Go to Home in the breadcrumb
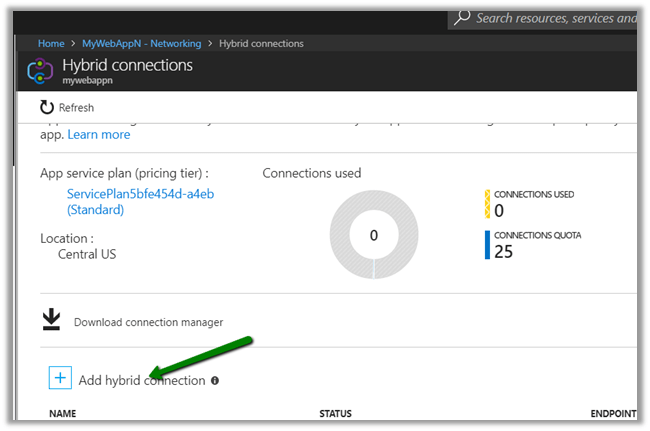650x431 pixels. point(51,43)
